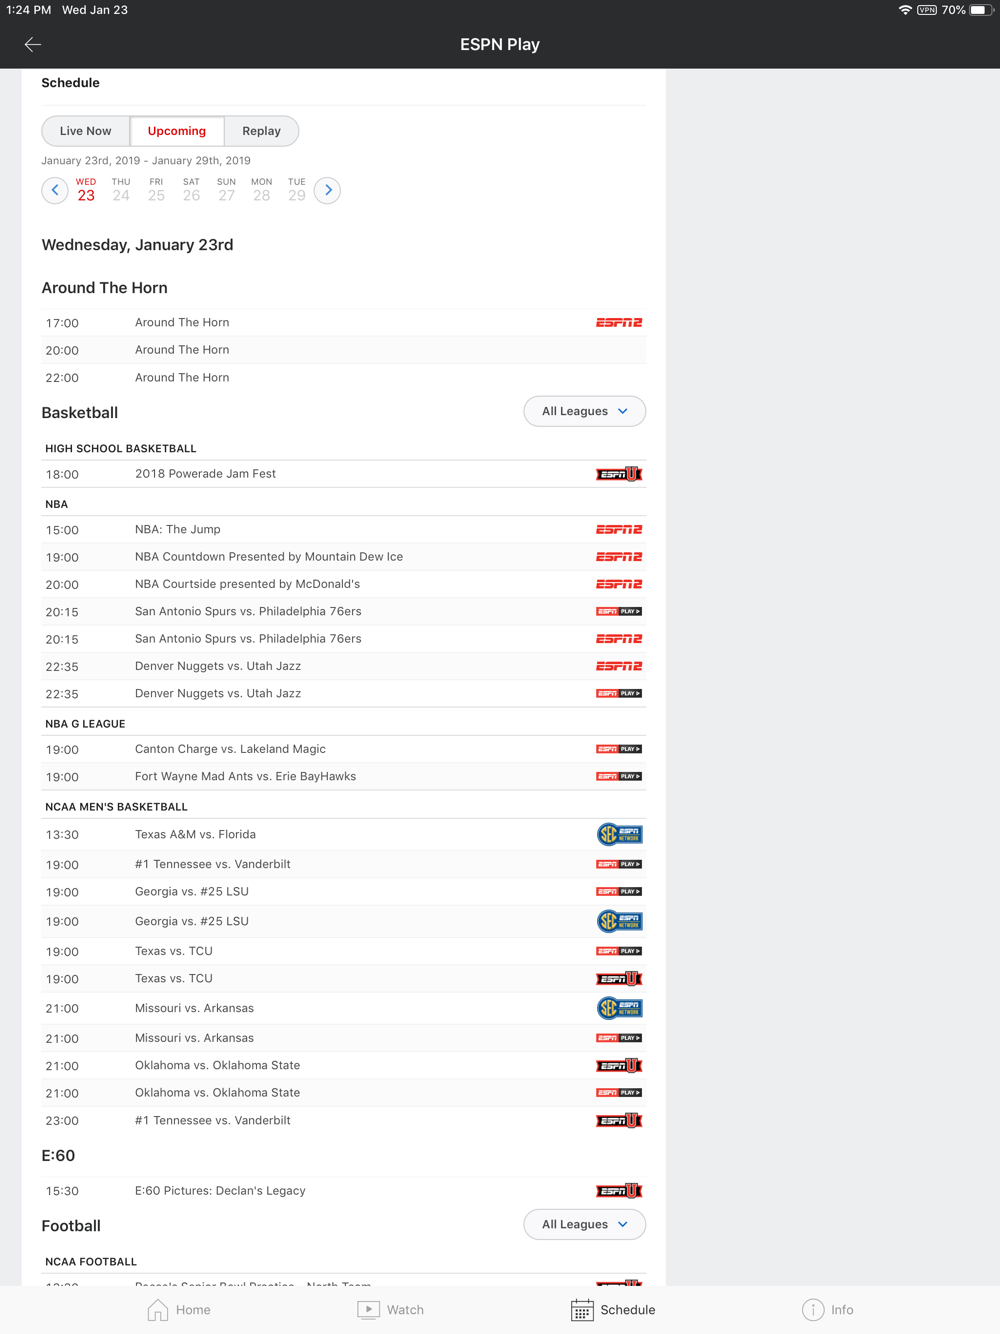The width and height of the screenshot is (1000, 1334).
Task: Select Monday 28 in date picker
Action: [x=261, y=190]
